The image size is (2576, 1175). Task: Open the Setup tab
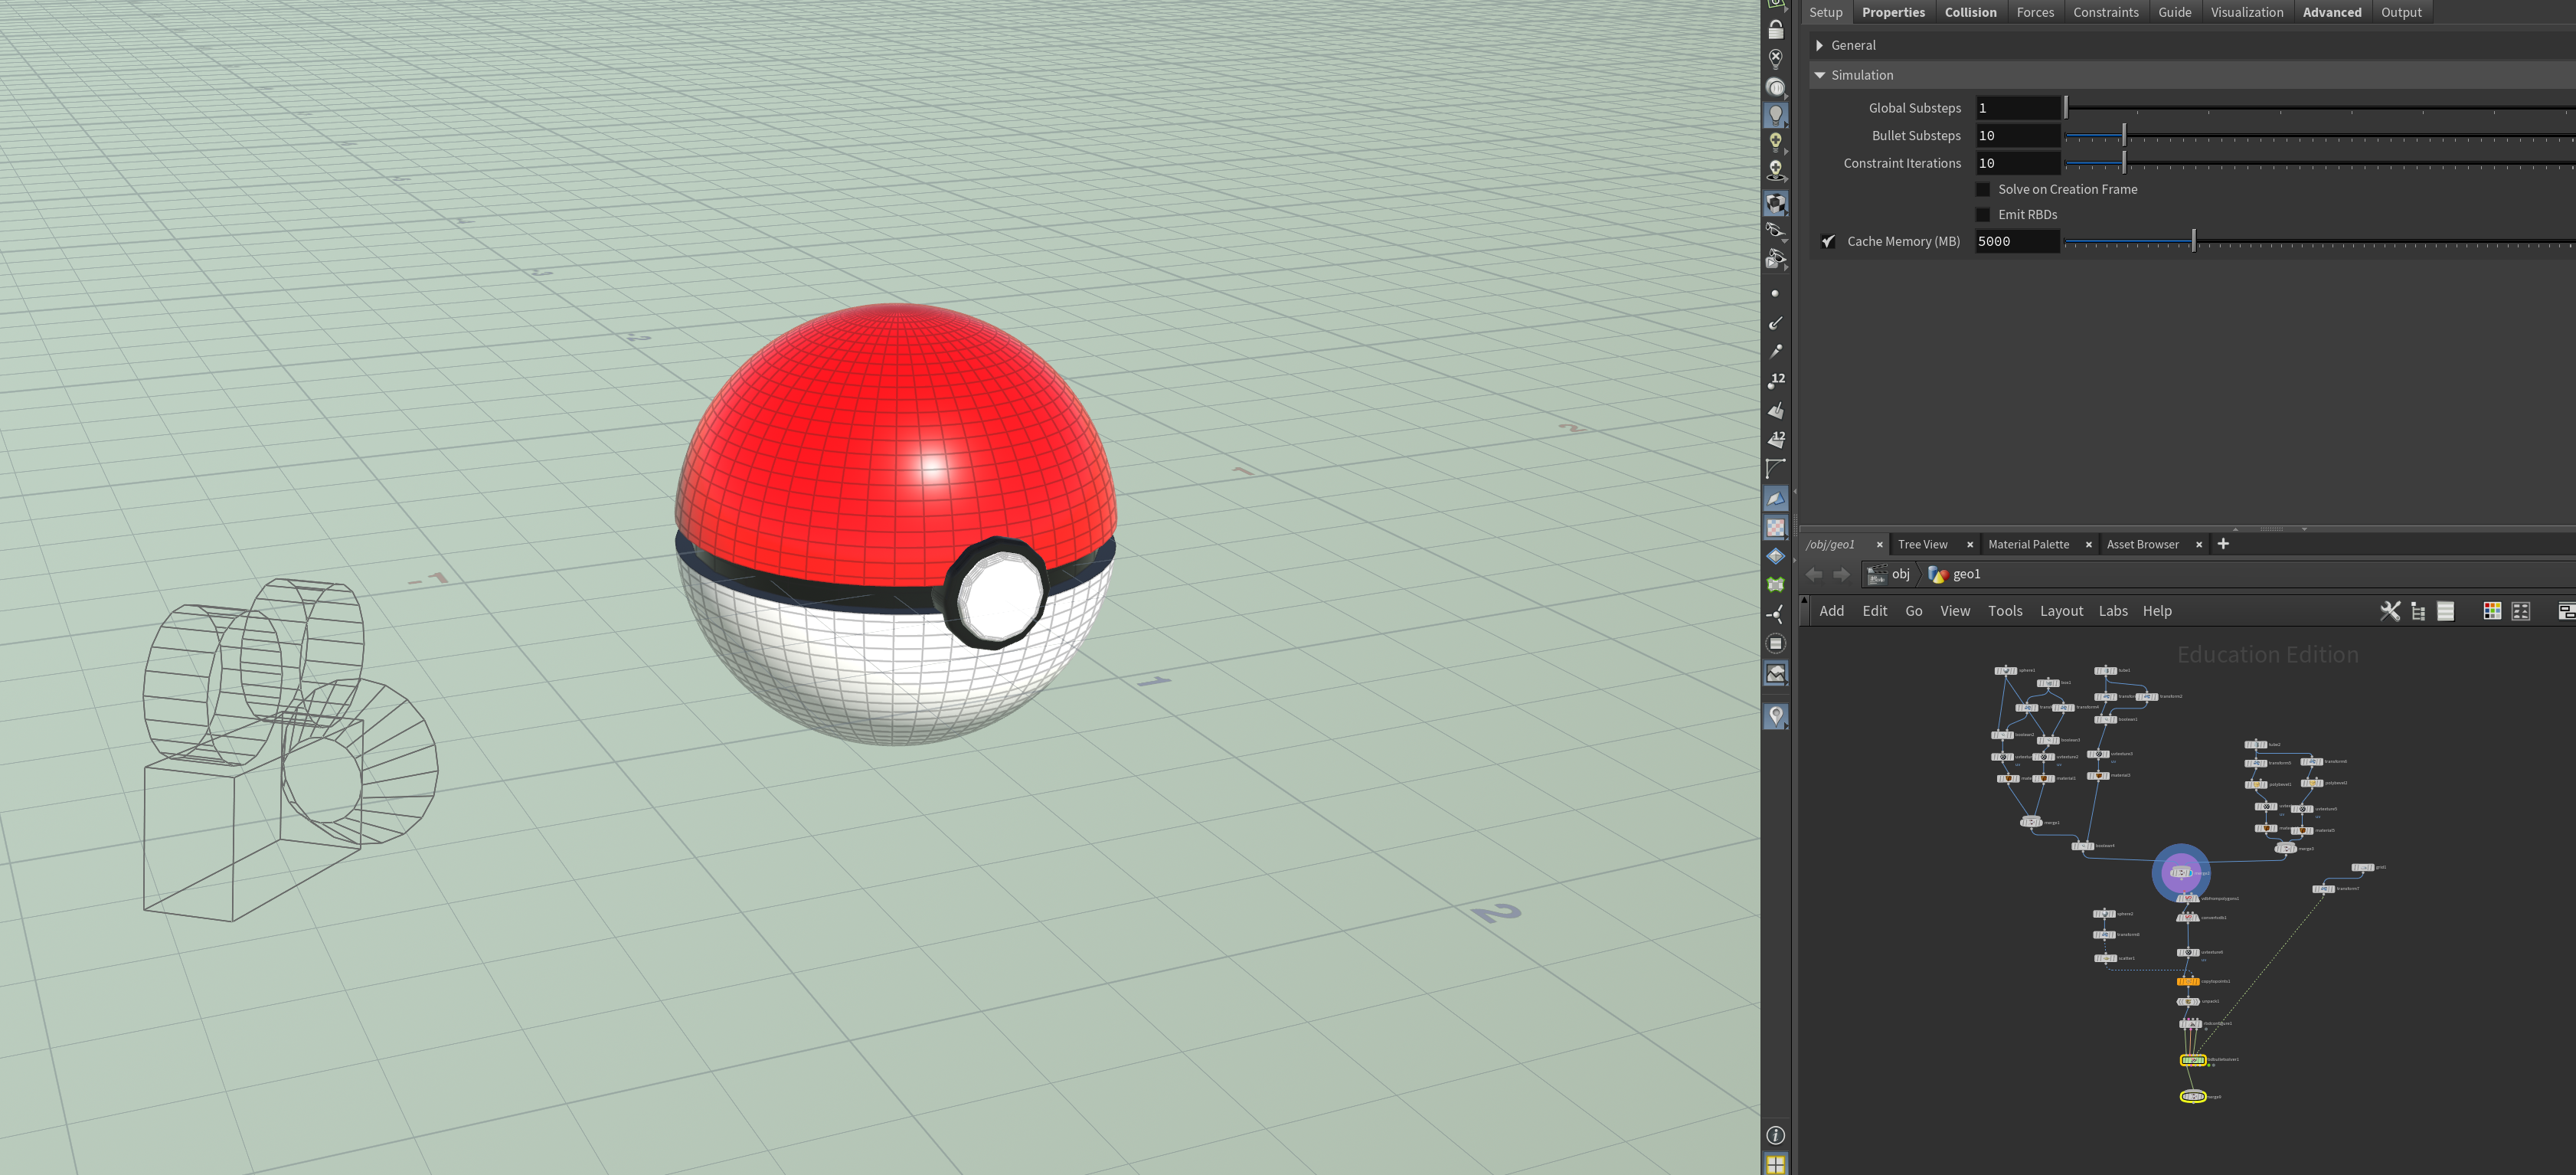(1825, 13)
